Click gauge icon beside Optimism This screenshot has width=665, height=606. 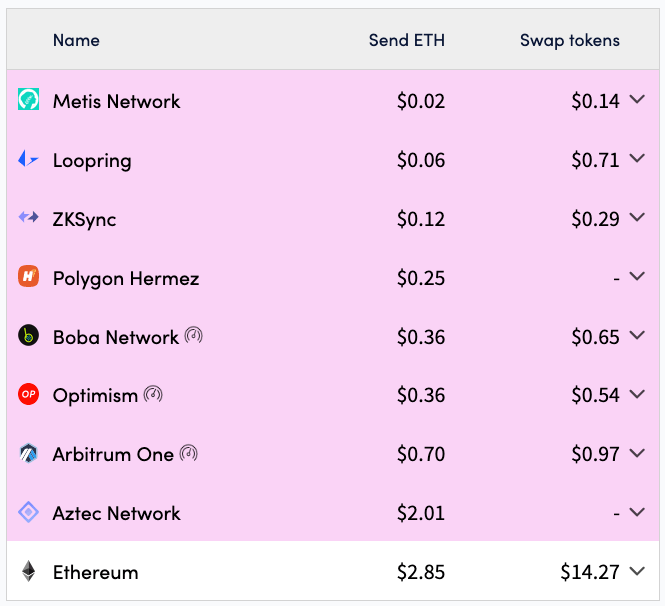click(x=153, y=394)
